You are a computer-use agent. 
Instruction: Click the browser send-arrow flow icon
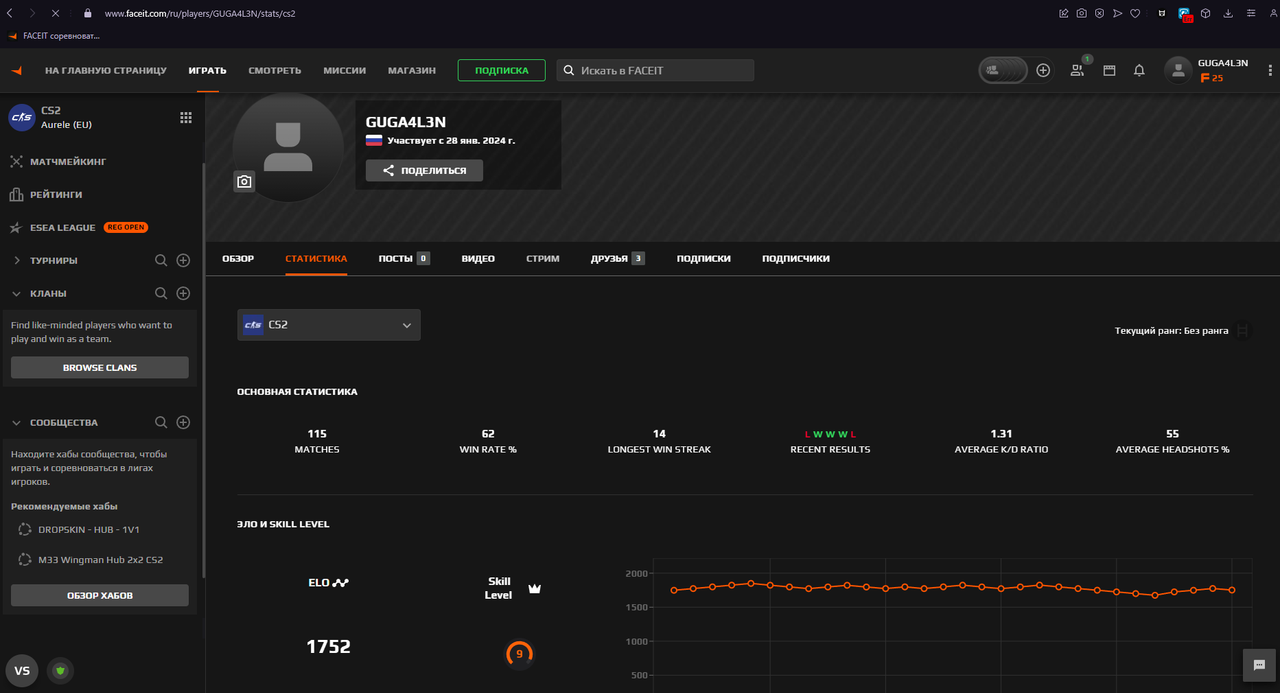coord(1117,14)
